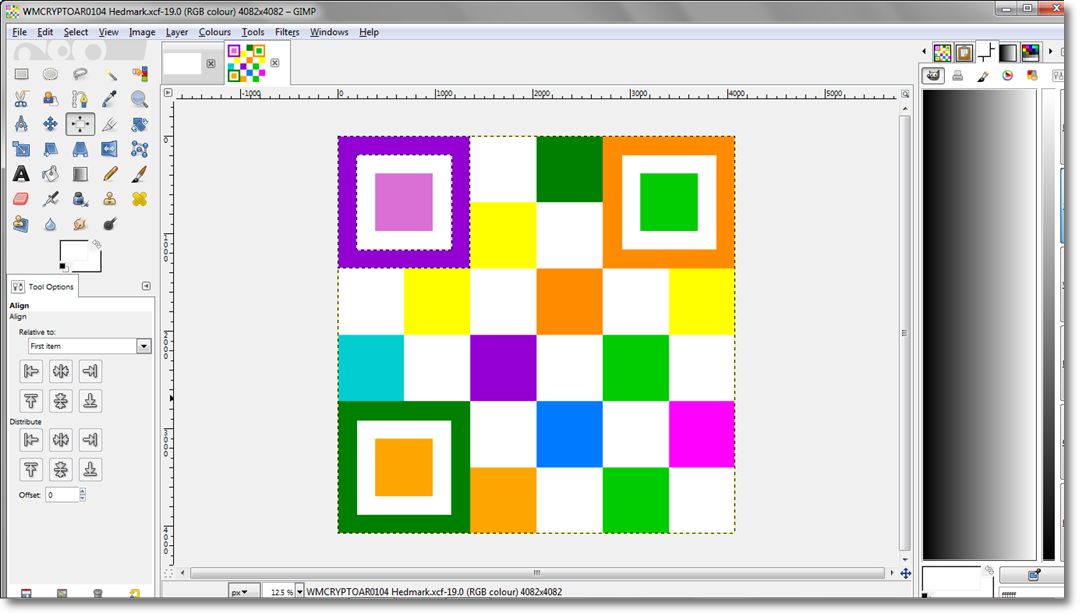Viewport: 1080px width, 615px height.
Task: Select the Colour Picker eyedropper tool
Action: [x=110, y=99]
